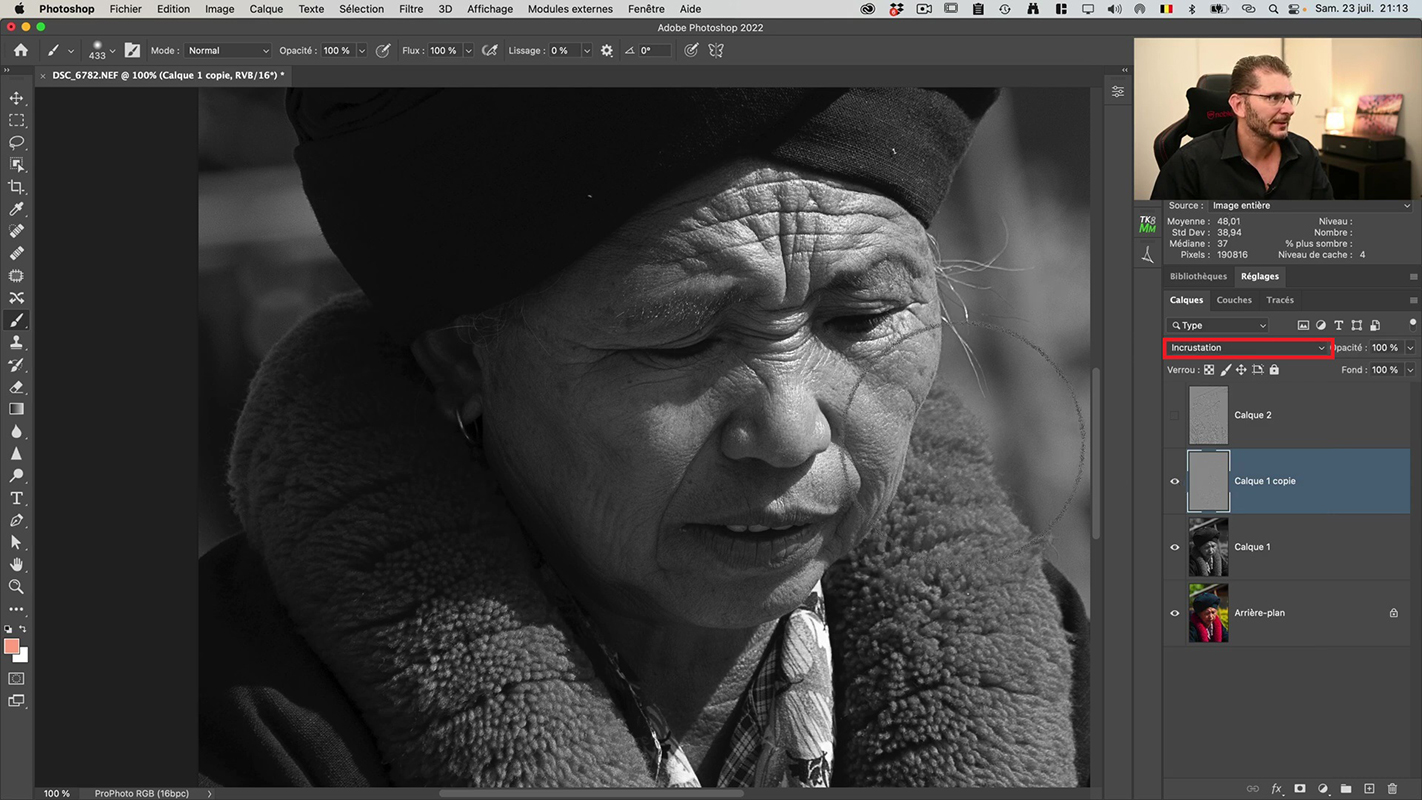1422x800 pixels.
Task: Delete the layer using the trash icon
Action: pos(1392,789)
